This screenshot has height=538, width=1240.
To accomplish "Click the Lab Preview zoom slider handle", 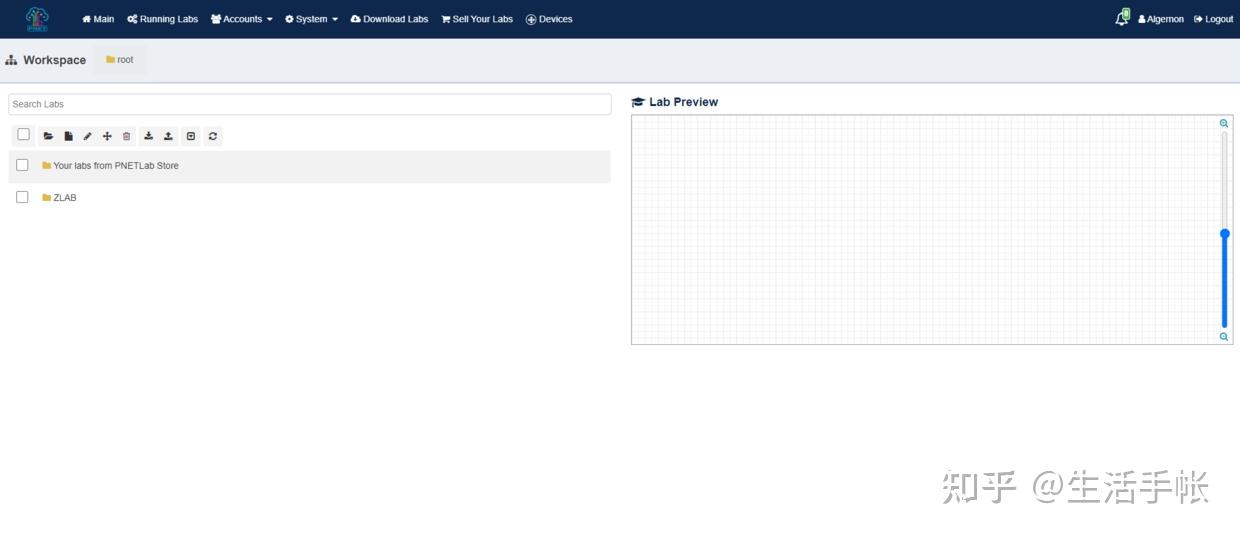I will point(1224,234).
